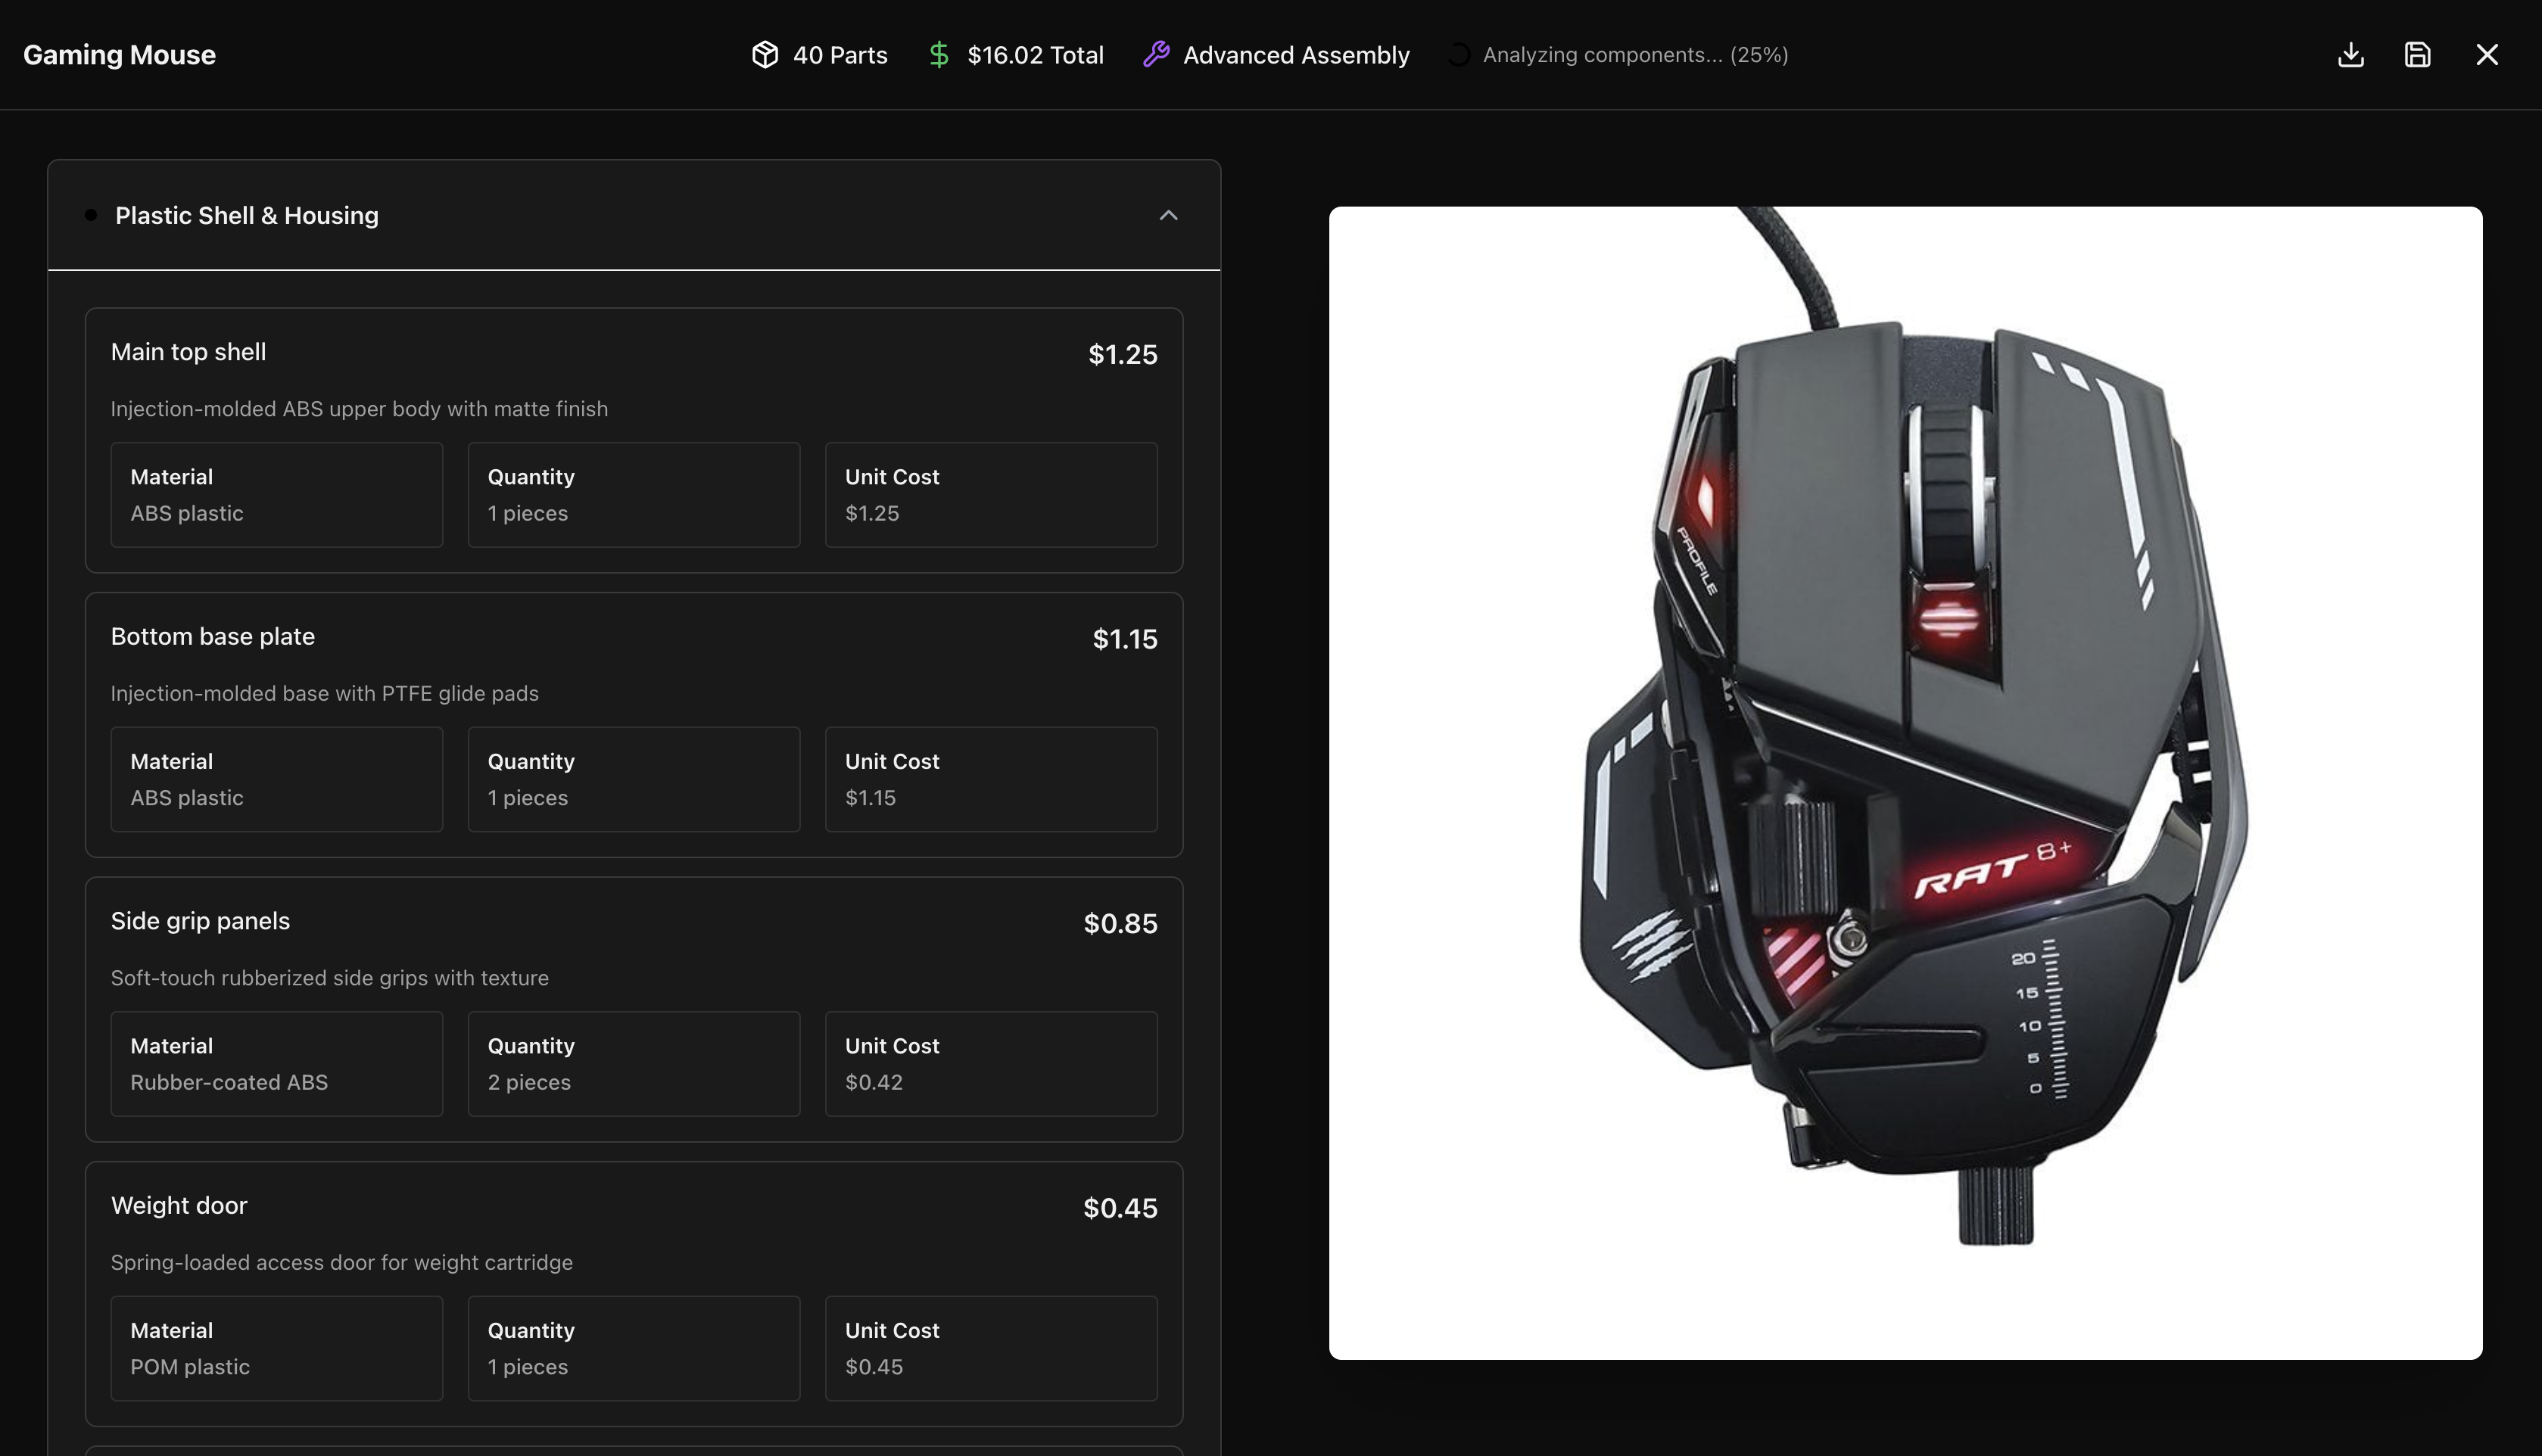Image resolution: width=2542 pixels, height=1456 pixels.
Task: Click the Main top shell description text
Action: 359,409
